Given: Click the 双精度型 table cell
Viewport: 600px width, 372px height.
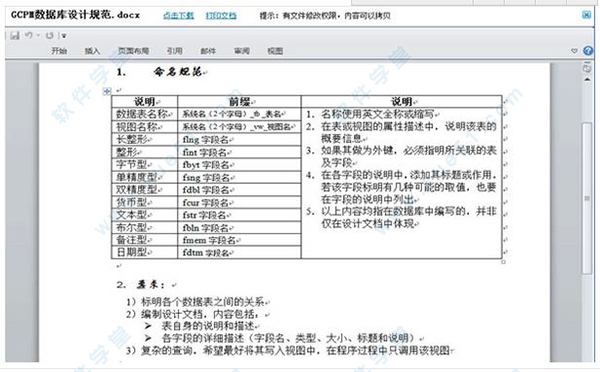Looking at the screenshot, I should pyautogui.click(x=145, y=189).
